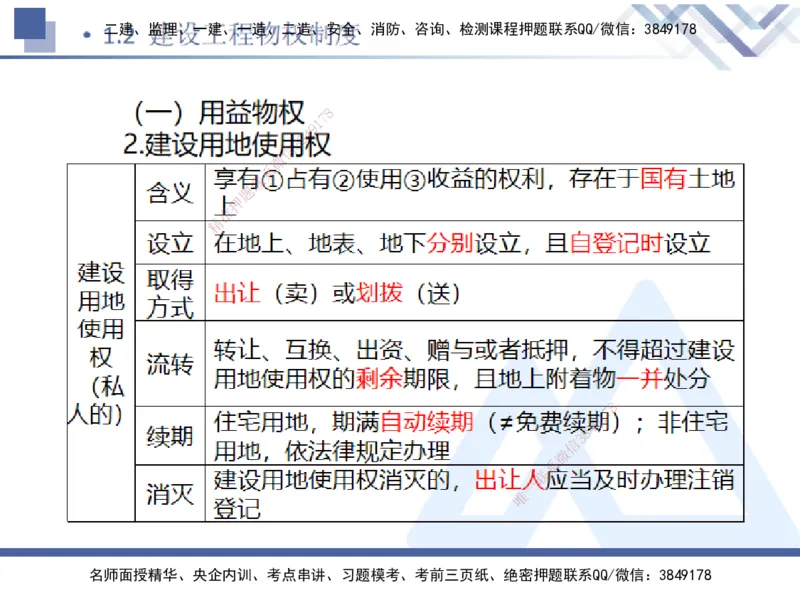Select the 设立 table row label
Image resolution: width=800 pixels, height=600 pixels.
click(x=170, y=241)
